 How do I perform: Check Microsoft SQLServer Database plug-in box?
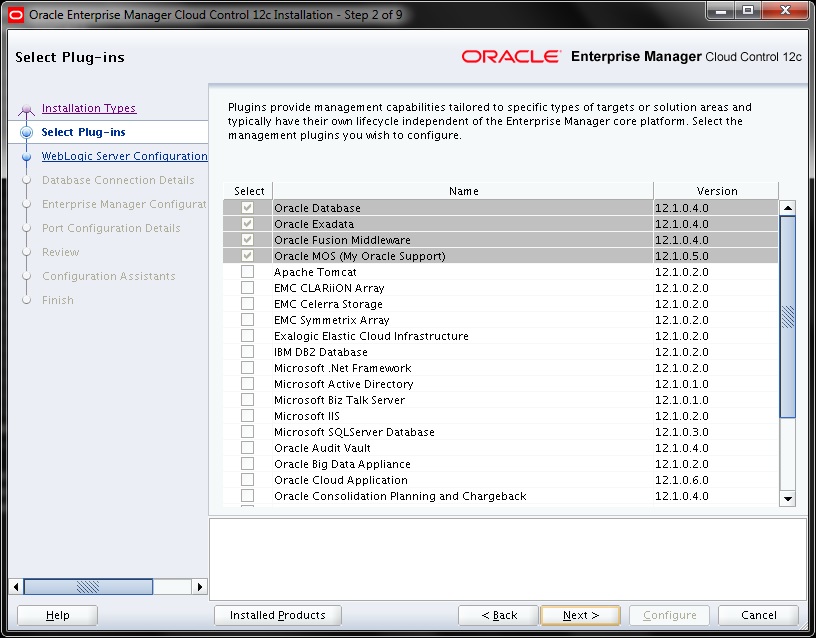tap(248, 432)
